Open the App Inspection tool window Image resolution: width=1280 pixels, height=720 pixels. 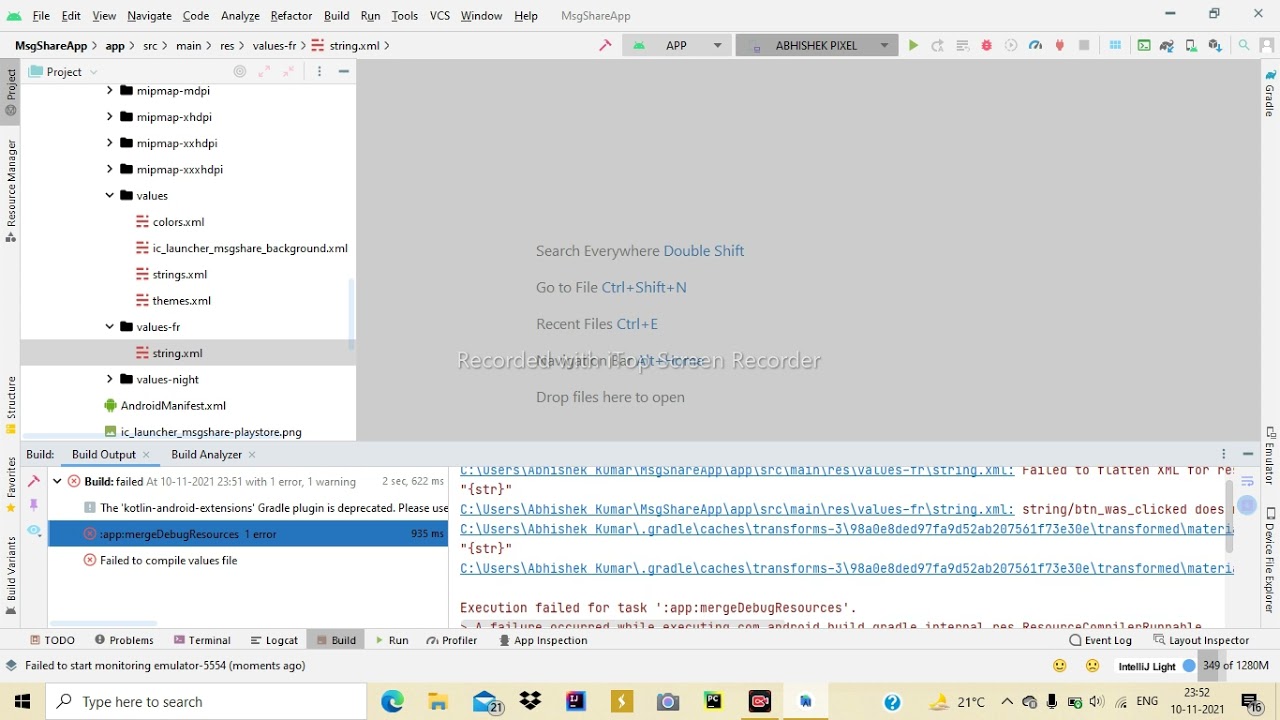click(543, 640)
